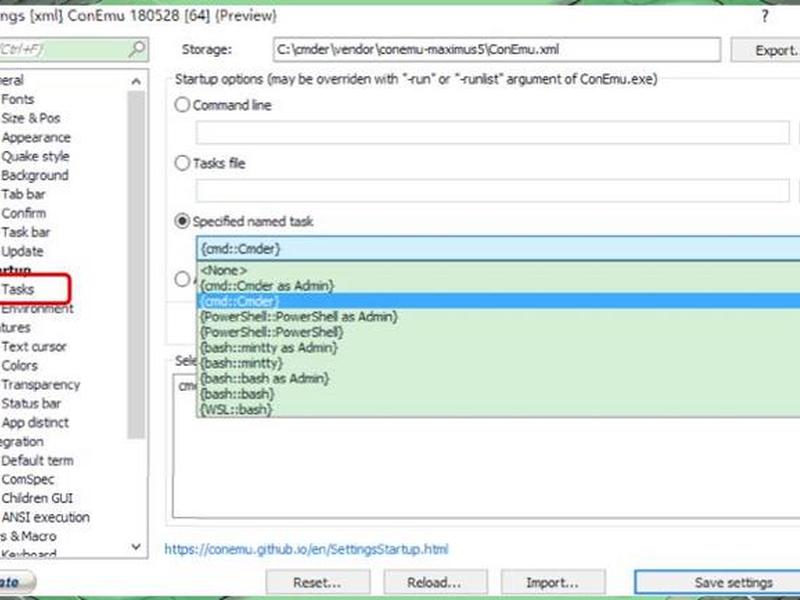Click the Import... button
800x600 pixels.
coord(553,582)
